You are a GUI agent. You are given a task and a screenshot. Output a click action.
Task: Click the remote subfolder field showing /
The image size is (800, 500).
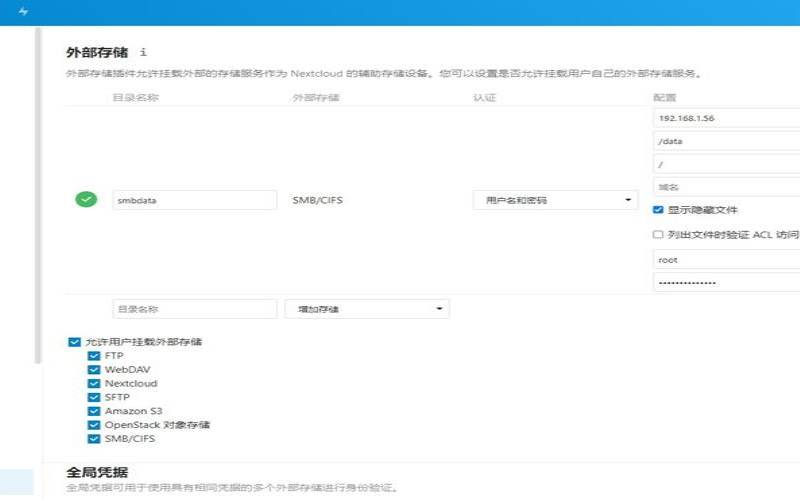coord(727,164)
